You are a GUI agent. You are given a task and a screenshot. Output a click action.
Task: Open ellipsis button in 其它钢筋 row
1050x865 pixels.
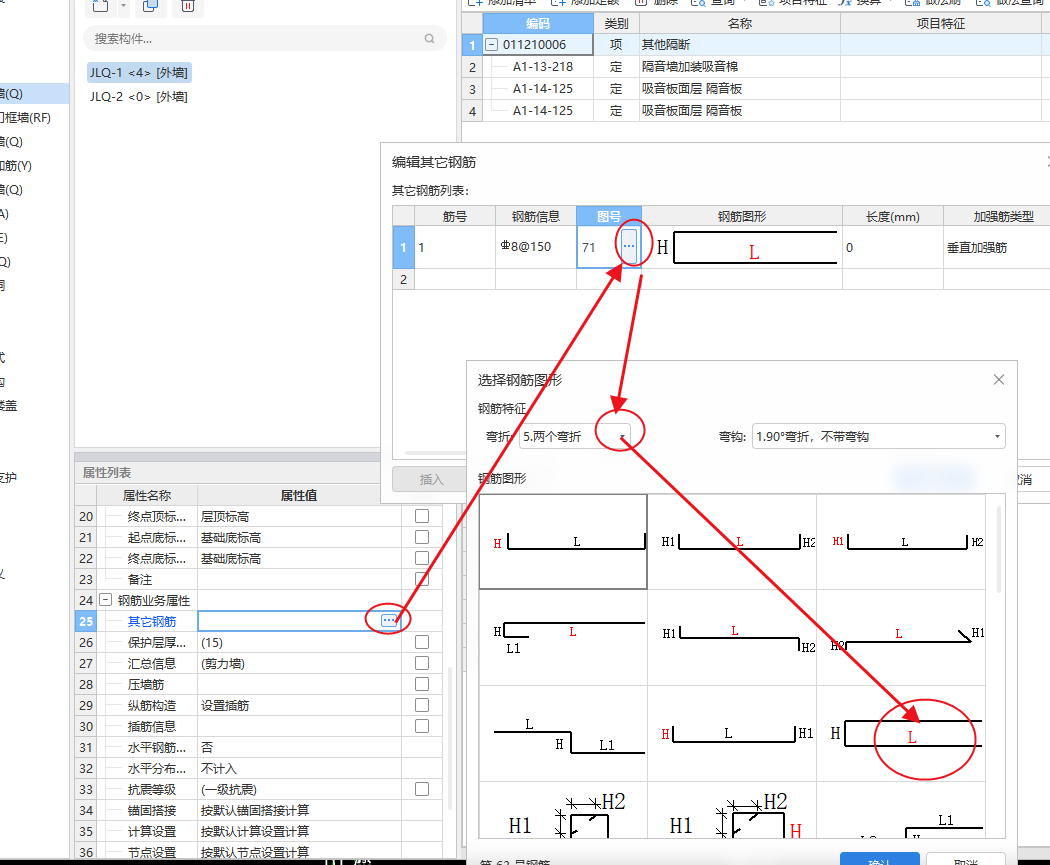[x=388, y=621]
